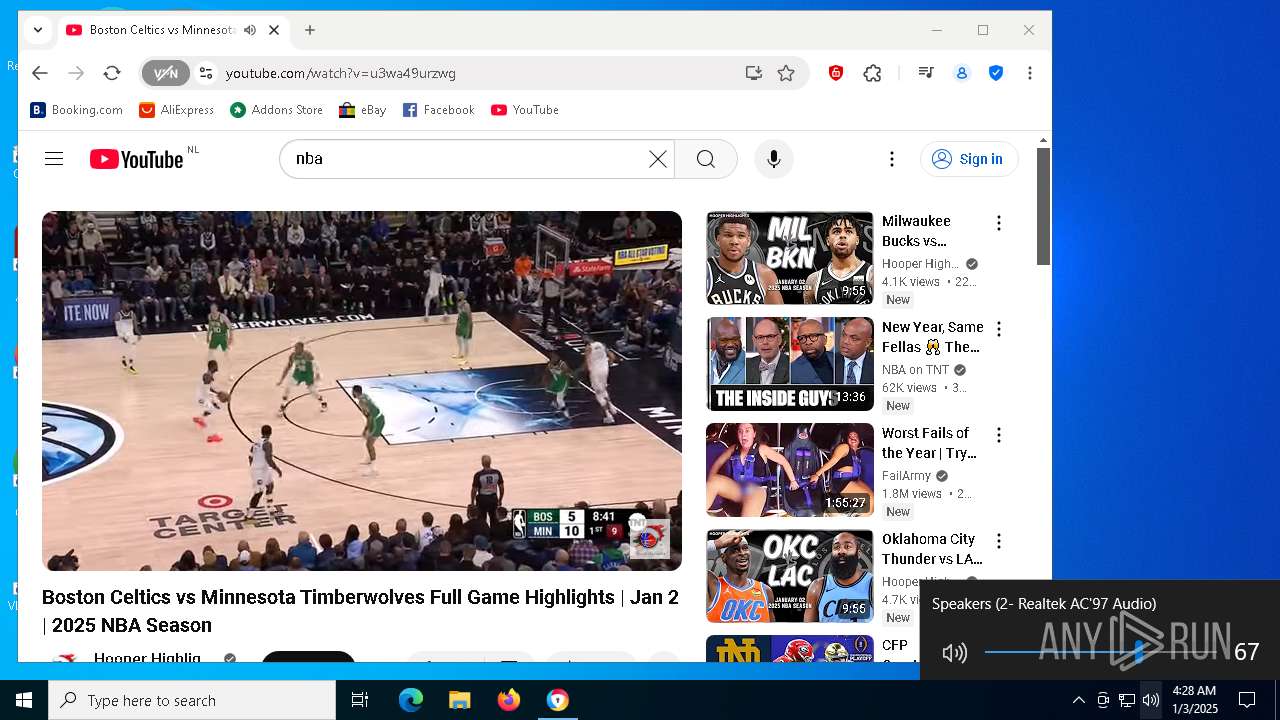1280x720 pixels.
Task: Open YouTube settings three-dot menu
Action: 892,159
